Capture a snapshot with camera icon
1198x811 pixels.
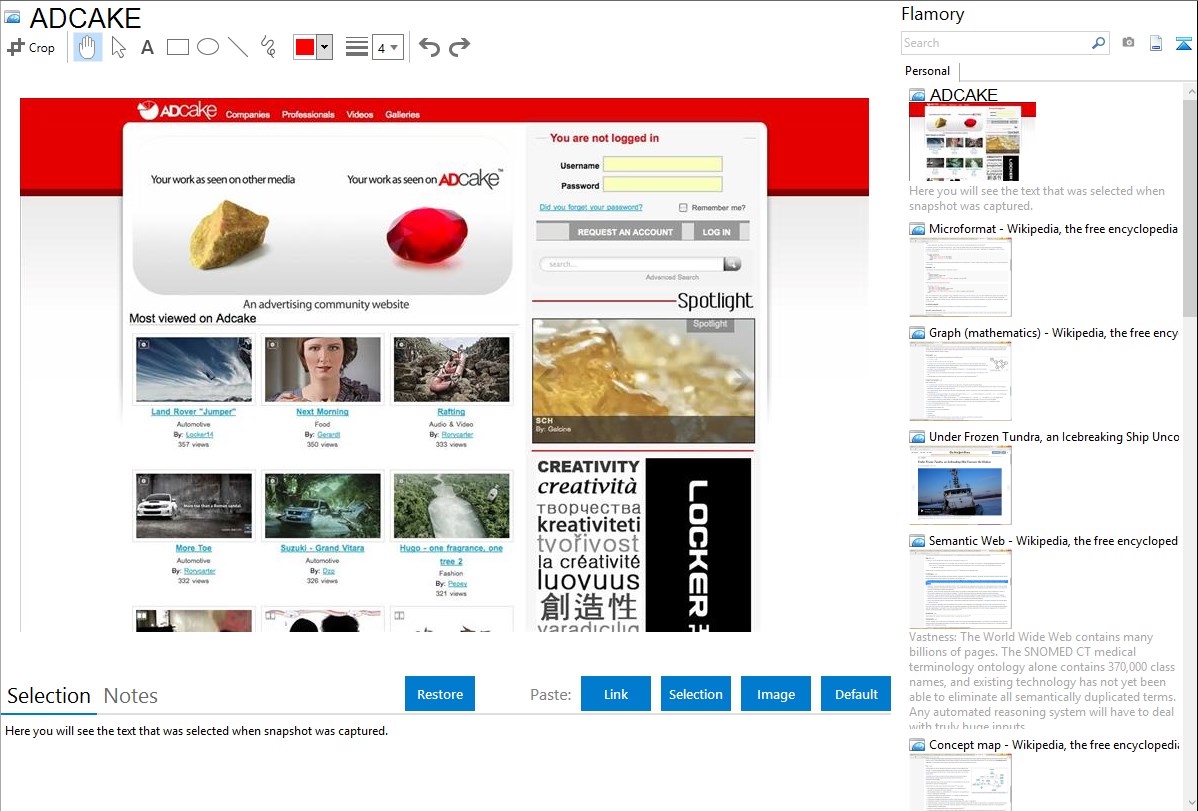1128,43
